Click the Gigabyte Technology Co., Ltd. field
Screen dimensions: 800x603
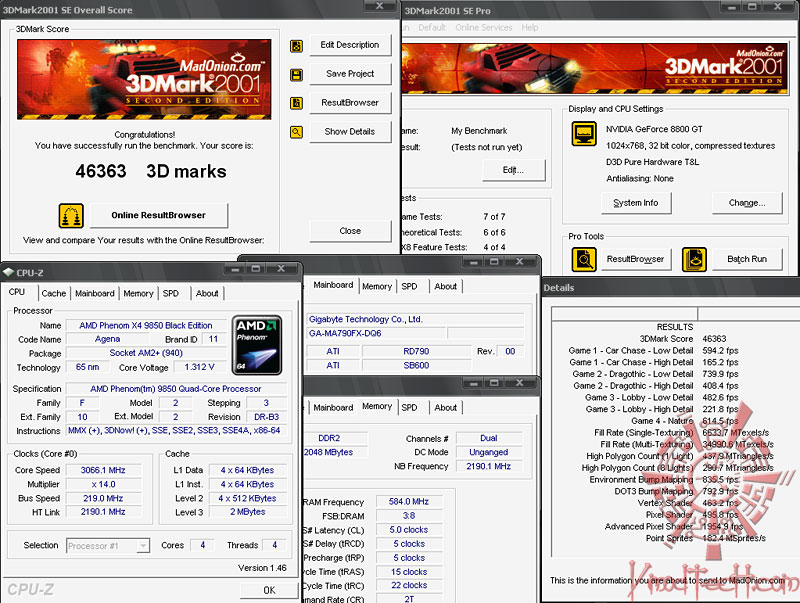click(x=416, y=319)
